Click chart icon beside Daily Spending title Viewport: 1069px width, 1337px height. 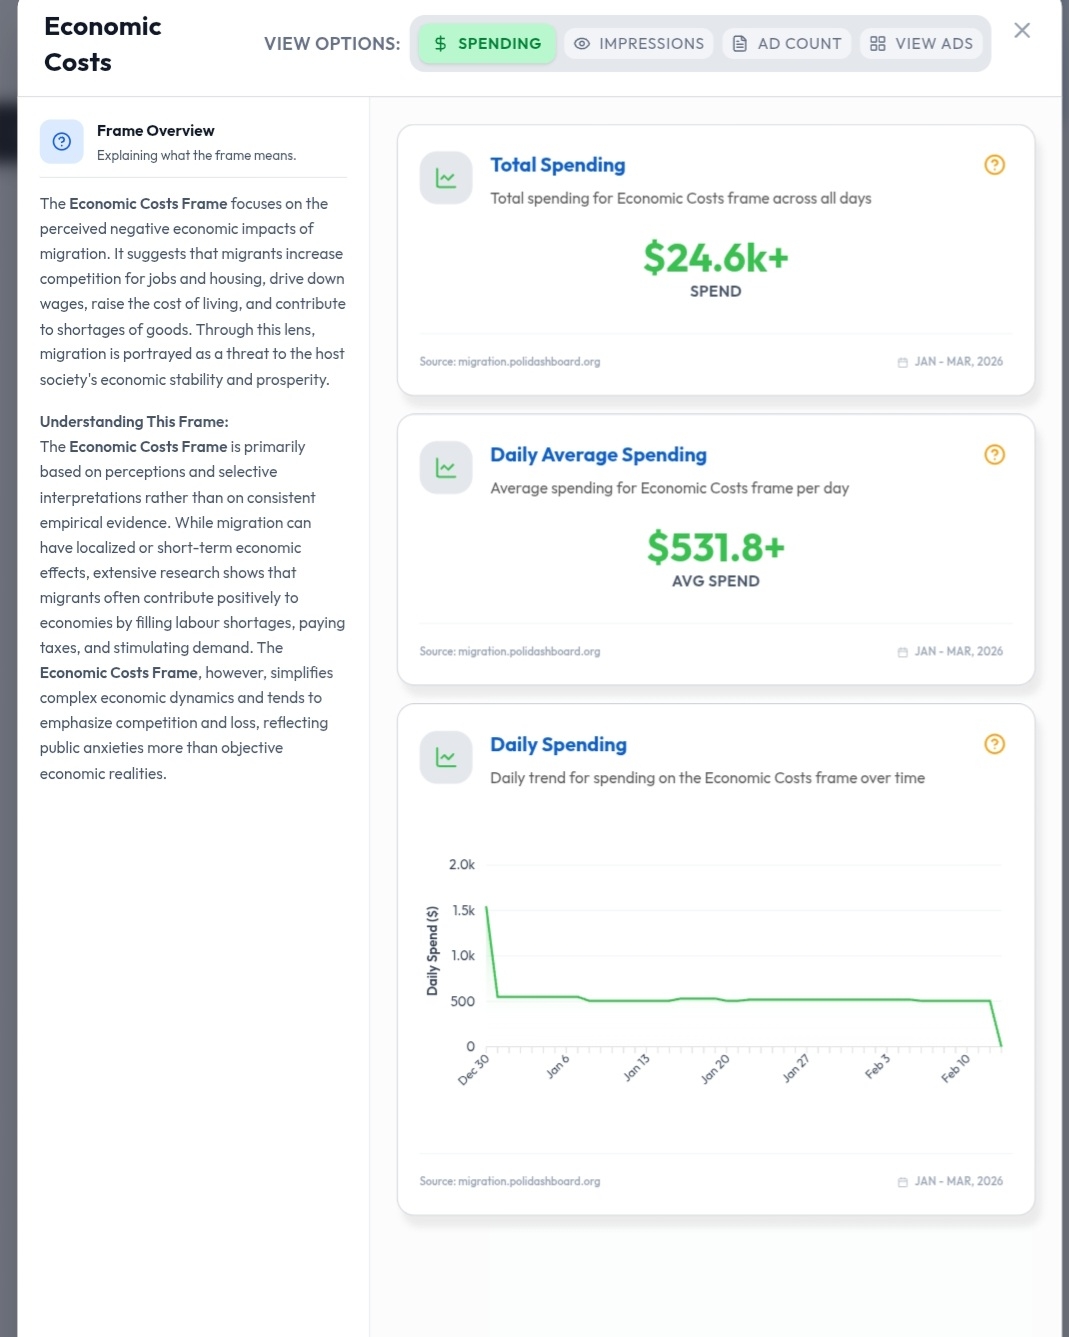(x=446, y=758)
